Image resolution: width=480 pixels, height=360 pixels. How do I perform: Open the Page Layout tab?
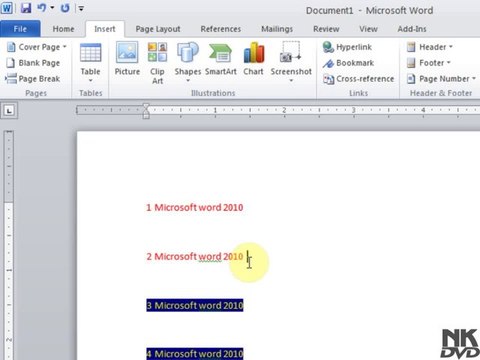pyautogui.click(x=158, y=29)
